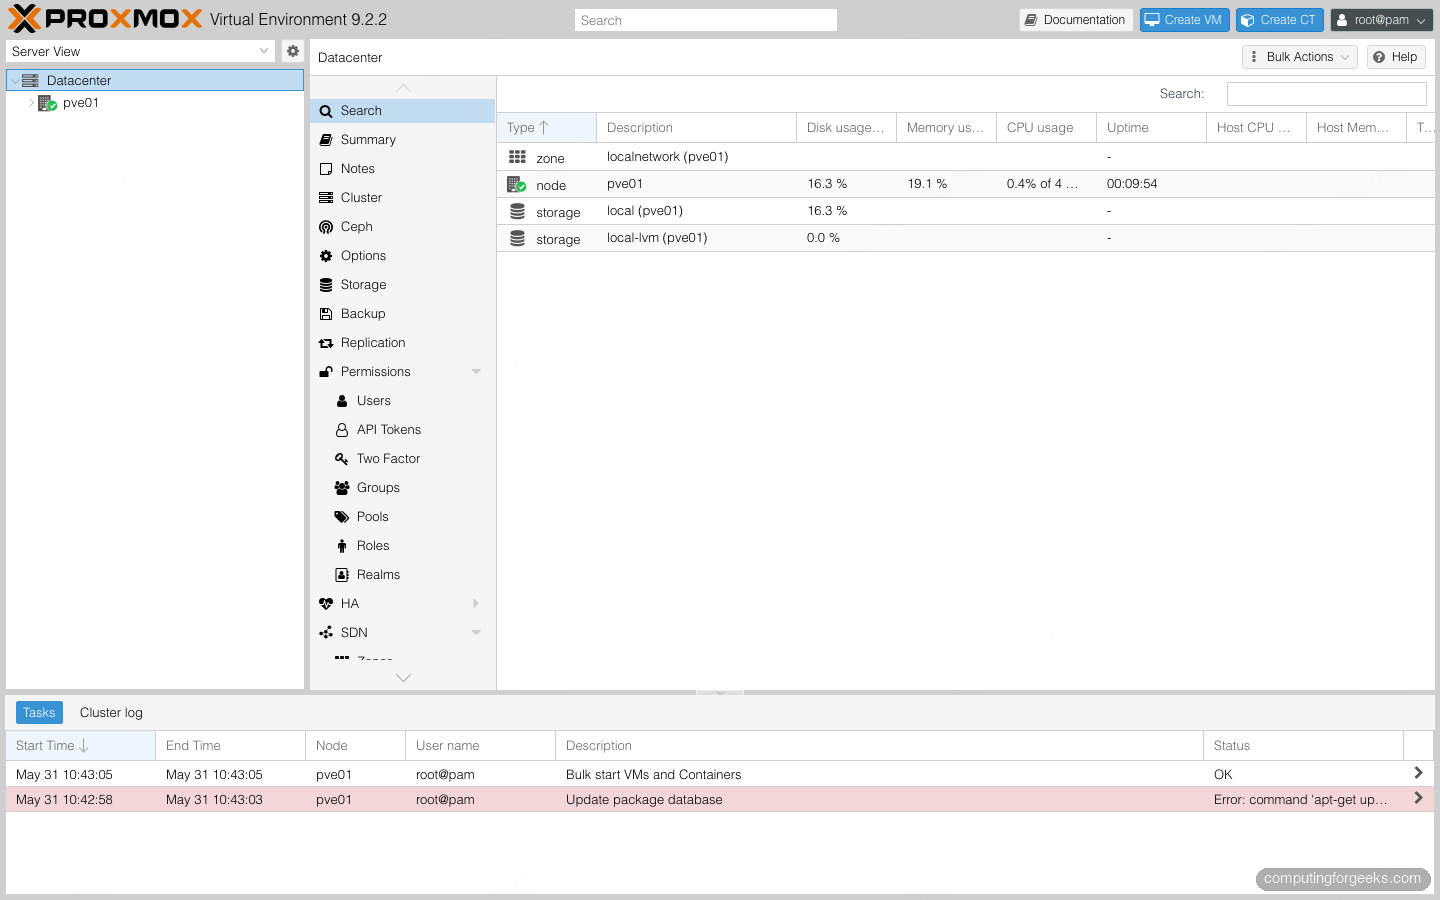Sort by the Uptime column header
This screenshot has height=900, width=1440.
[x=1152, y=128]
